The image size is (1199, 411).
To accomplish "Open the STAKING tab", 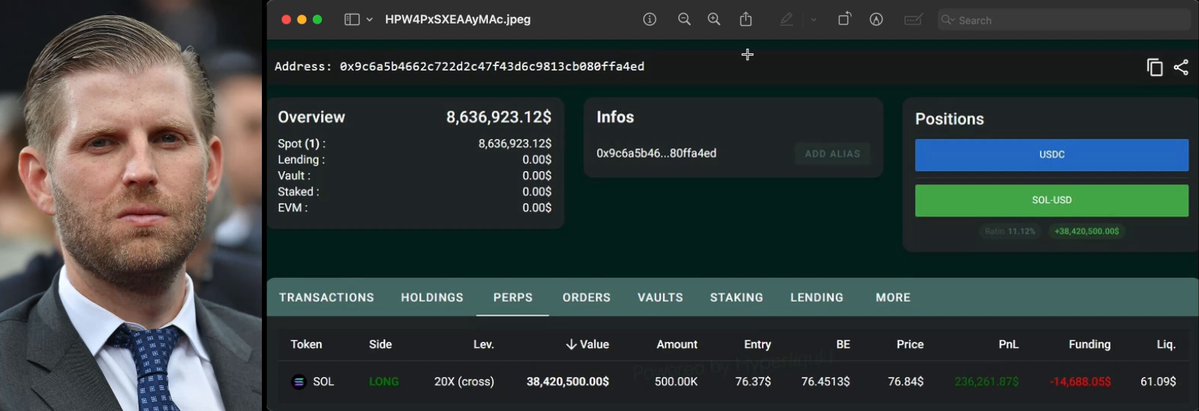I will [736, 298].
